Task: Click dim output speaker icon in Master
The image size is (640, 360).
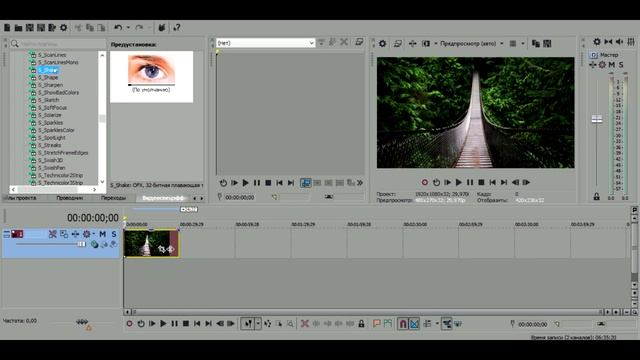Action: [x=620, y=42]
